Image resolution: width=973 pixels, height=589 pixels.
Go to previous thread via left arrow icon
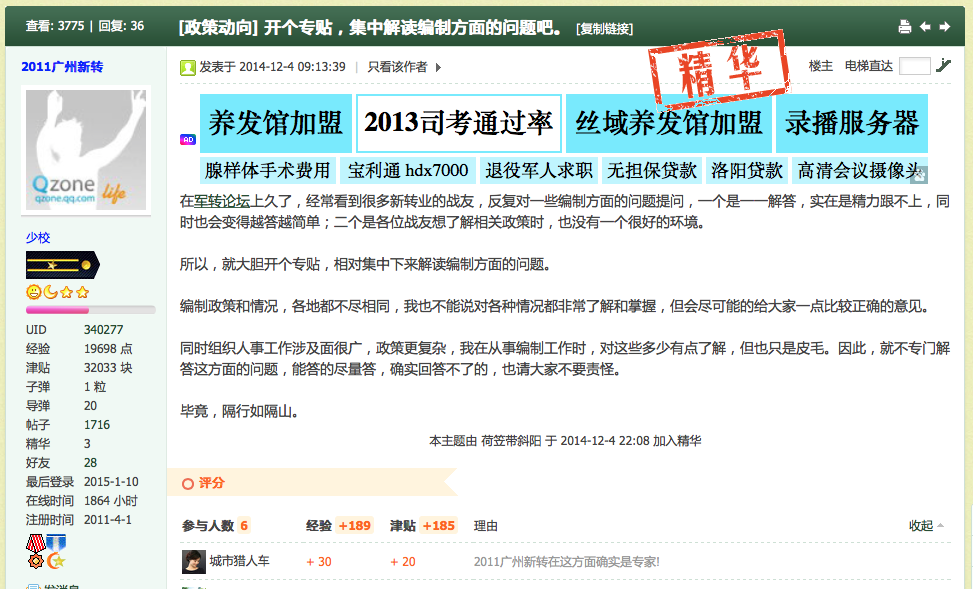coord(926,26)
